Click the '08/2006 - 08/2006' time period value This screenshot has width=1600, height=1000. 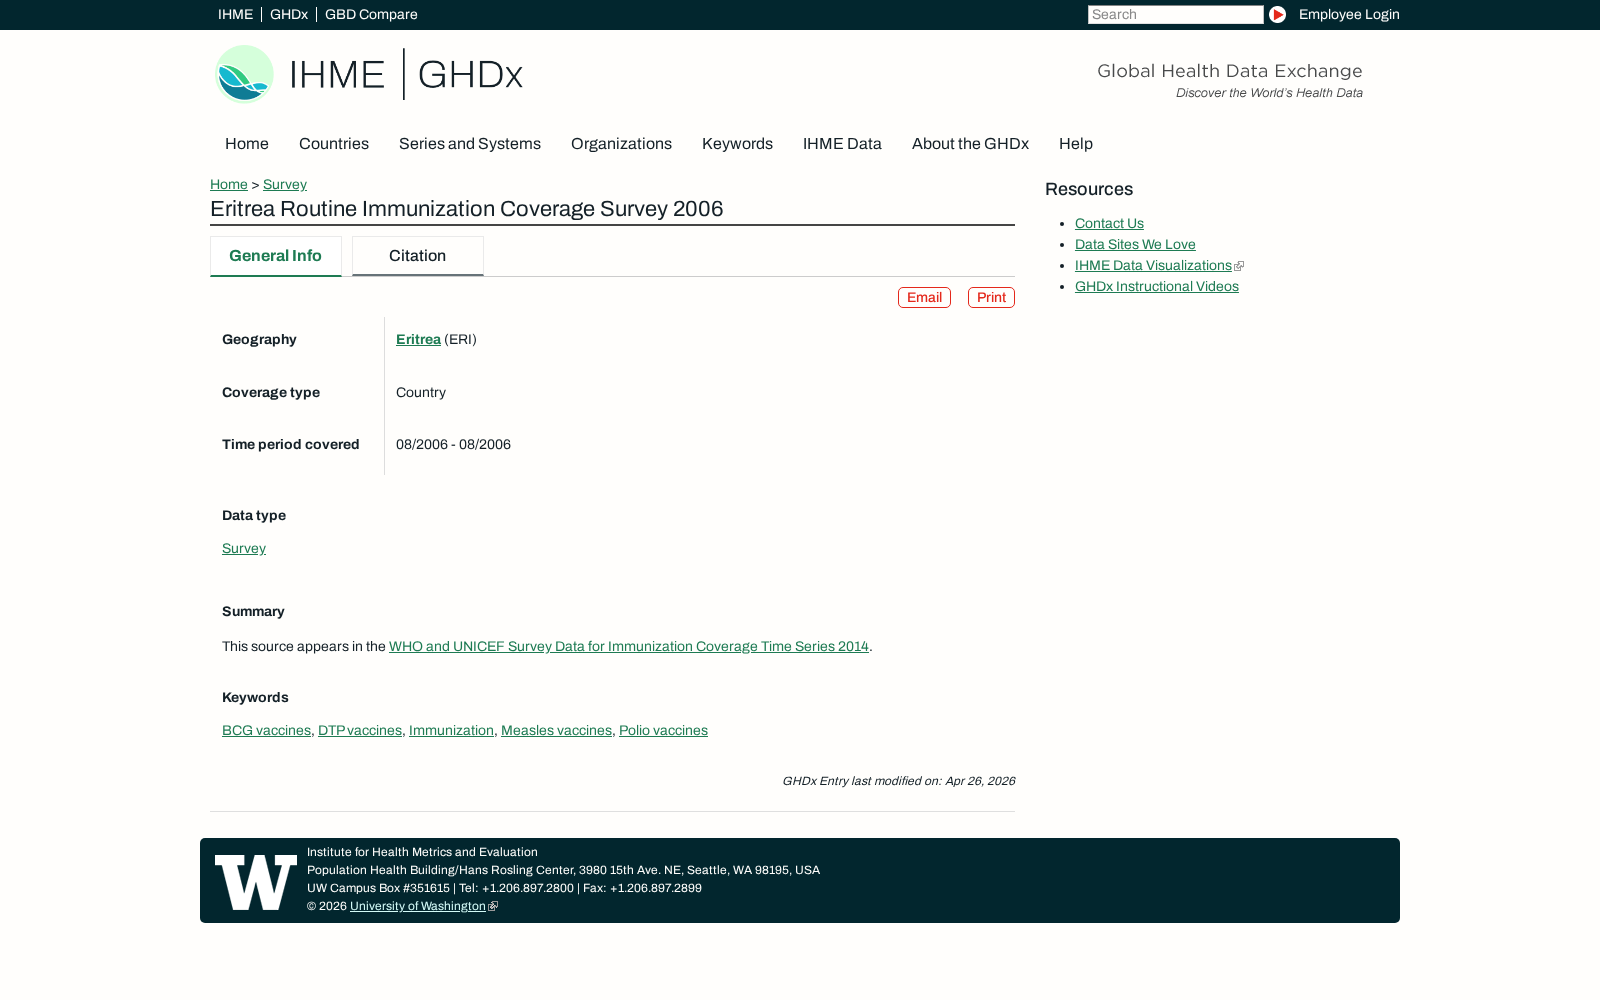pyautogui.click(x=453, y=445)
